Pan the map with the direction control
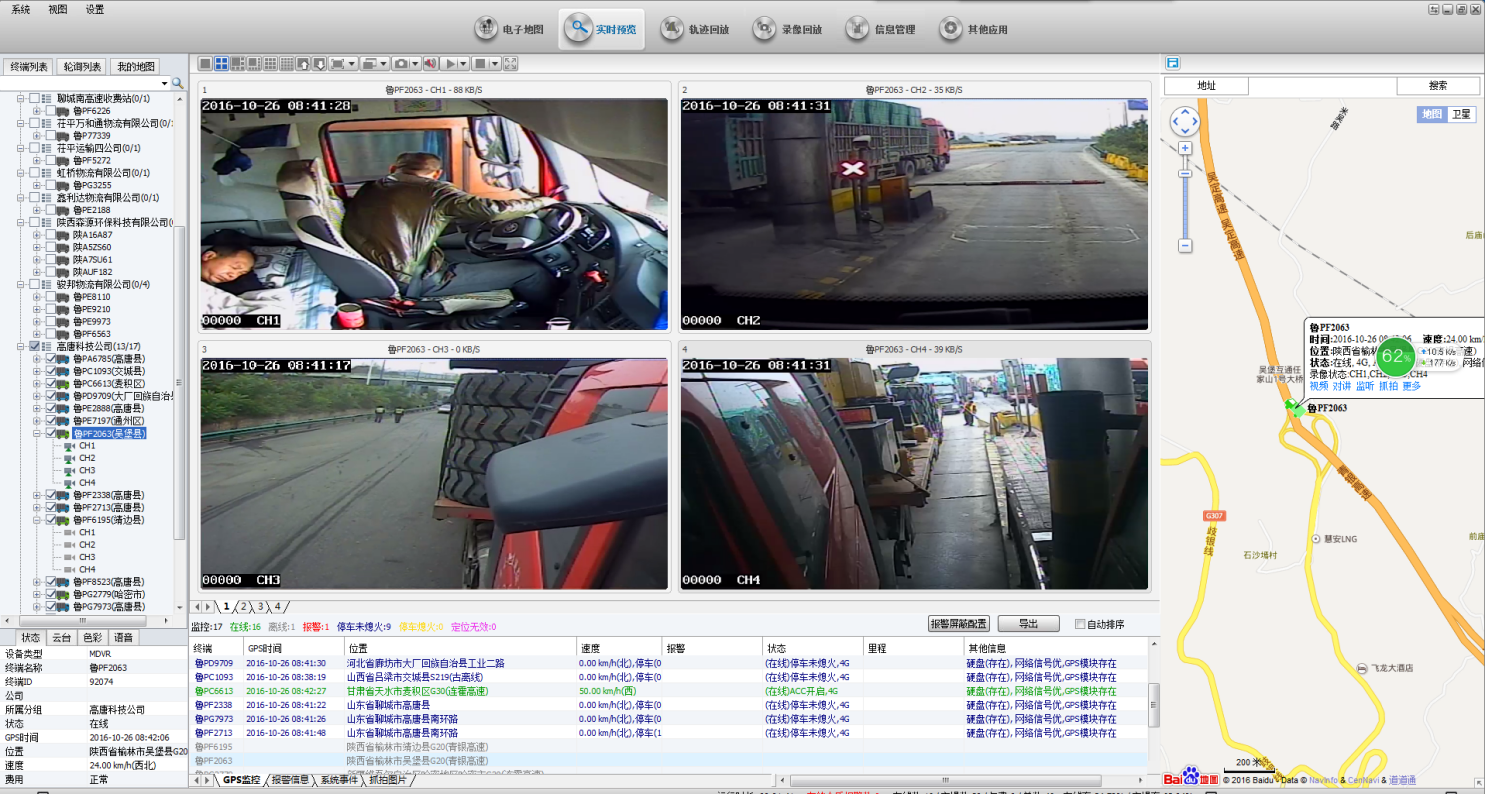 click(x=1185, y=123)
